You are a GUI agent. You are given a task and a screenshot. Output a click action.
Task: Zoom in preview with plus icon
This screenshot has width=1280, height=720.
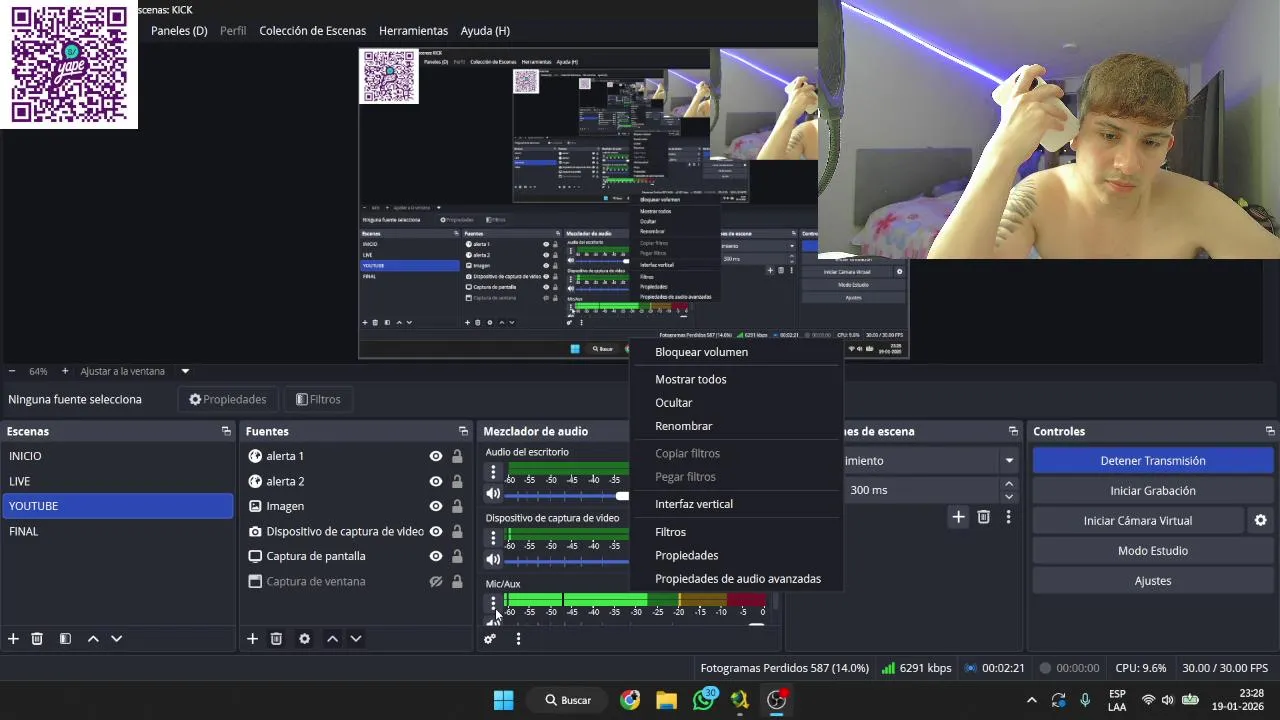pos(65,371)
